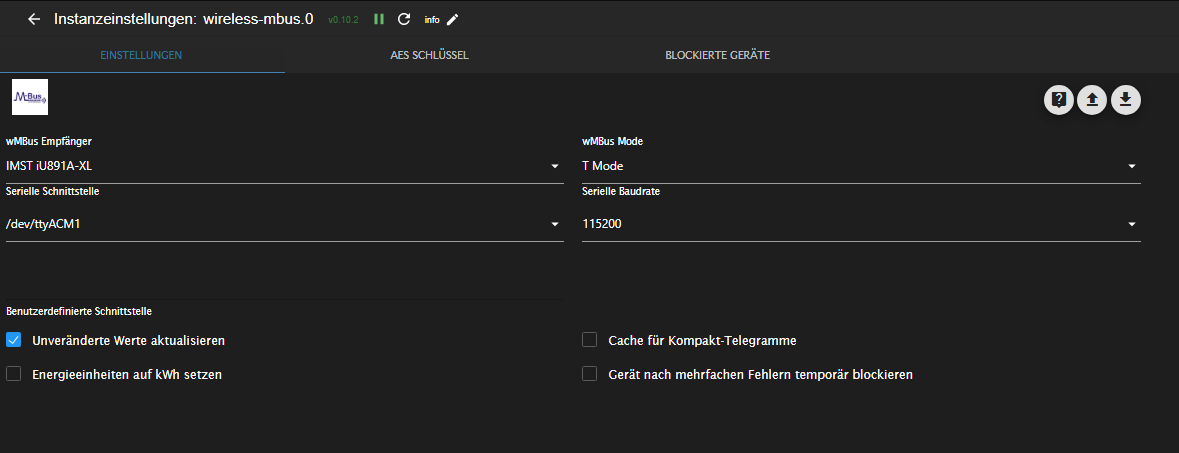Screen dimensions: 1179x453
Task: Pause the wireless-mbus.0 instance
Action: [379, 19]
